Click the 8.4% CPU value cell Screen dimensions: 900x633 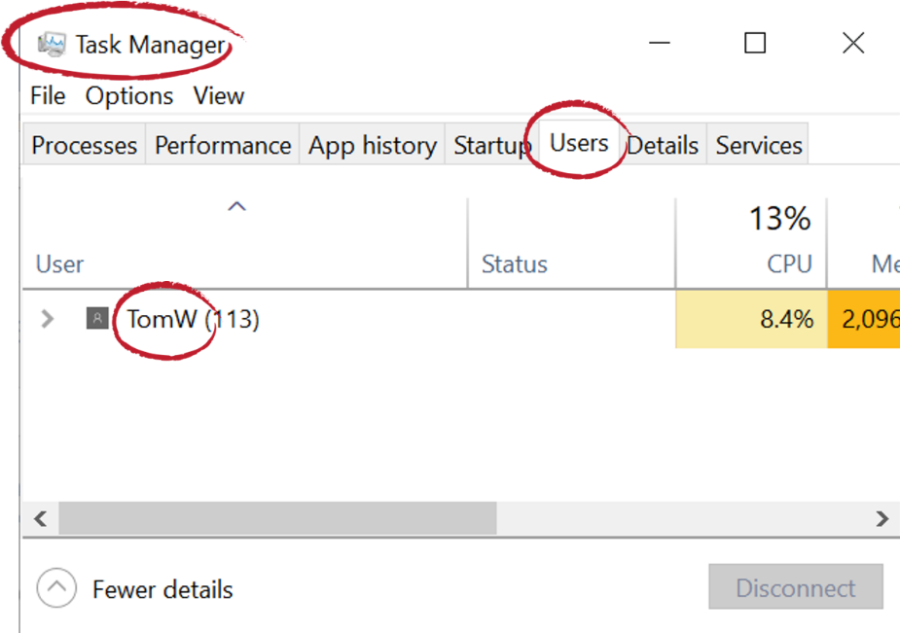(x=751, y=319)
